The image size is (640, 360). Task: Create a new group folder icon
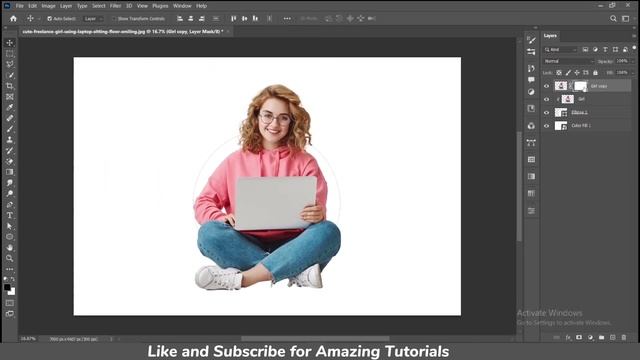click(x=602, y=338)
